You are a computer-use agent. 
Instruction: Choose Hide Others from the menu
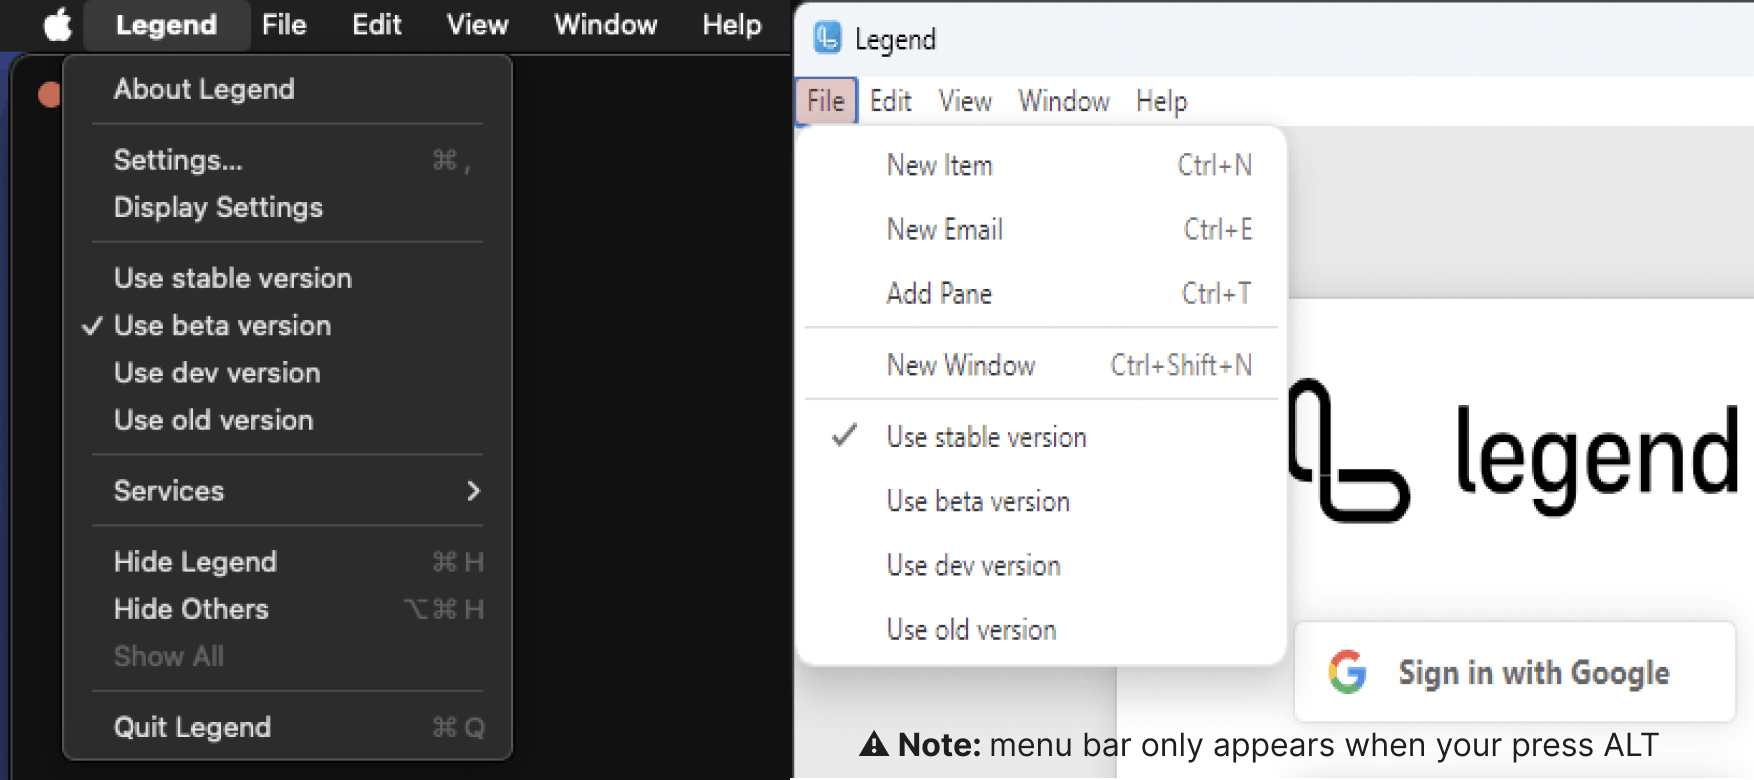click(288, 609)
